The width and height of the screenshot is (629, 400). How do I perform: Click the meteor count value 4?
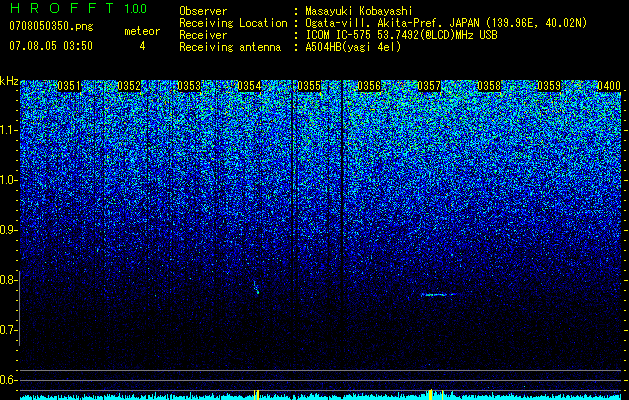[142, 46]
